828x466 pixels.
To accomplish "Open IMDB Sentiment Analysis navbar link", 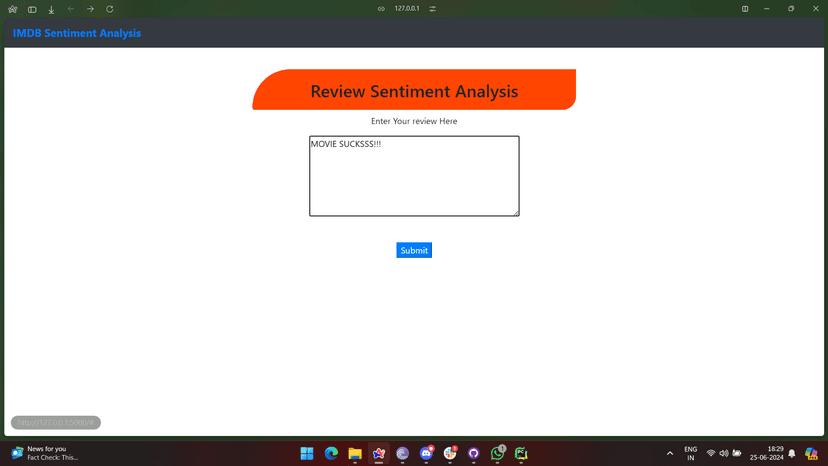I will click(x=77, y=33).
